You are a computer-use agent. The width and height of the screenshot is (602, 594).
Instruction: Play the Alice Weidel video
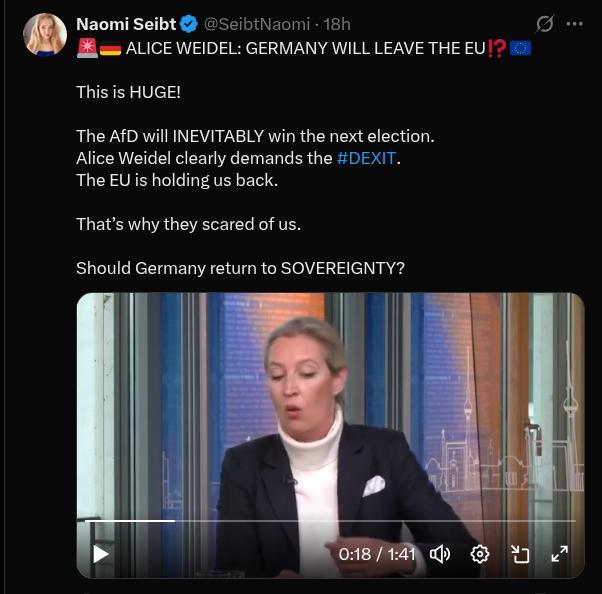click(x=101, y=554)
